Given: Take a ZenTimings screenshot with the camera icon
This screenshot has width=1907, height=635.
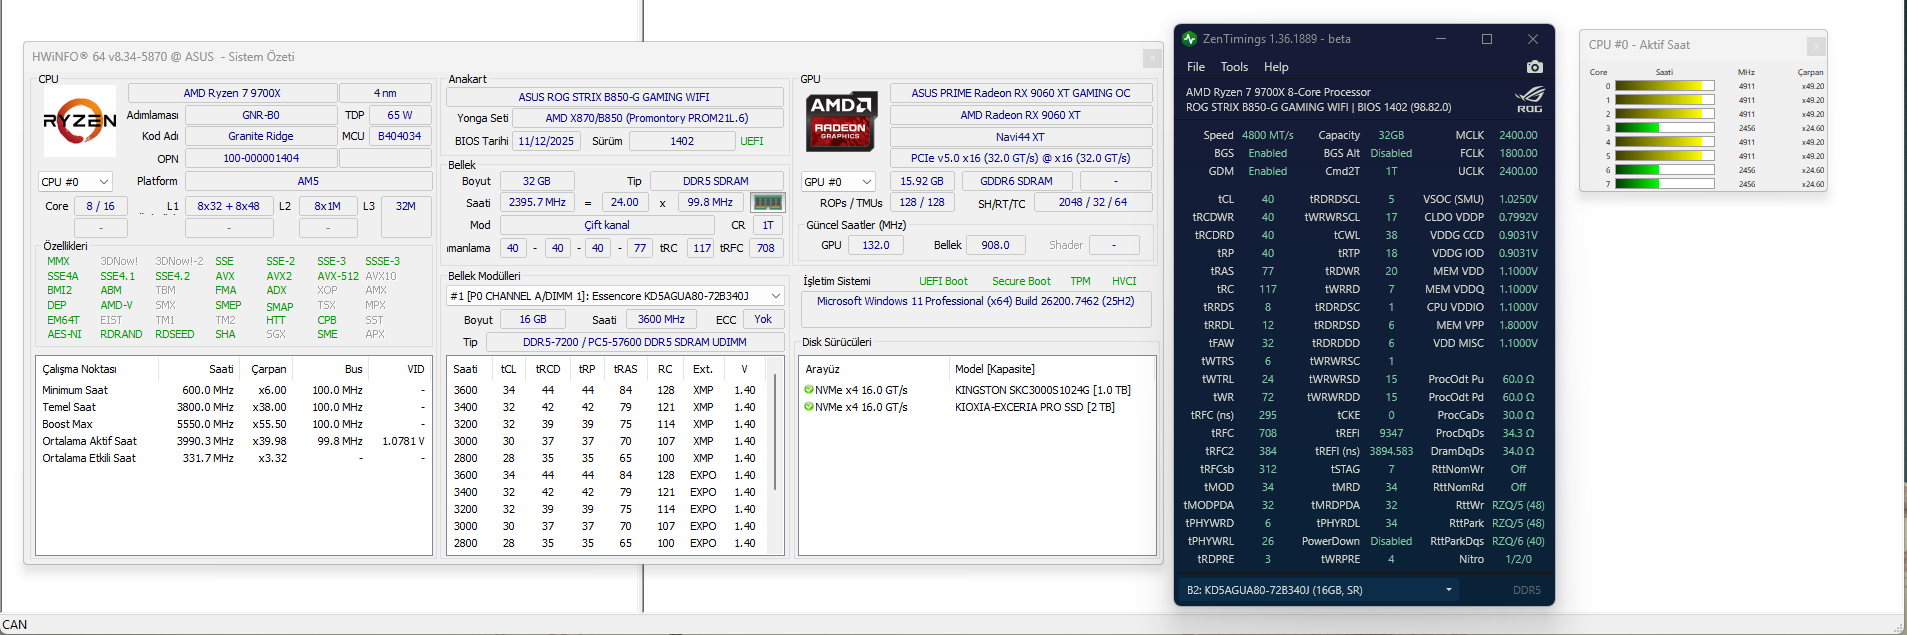Looking at the screenshot, I should (1535, 67).
